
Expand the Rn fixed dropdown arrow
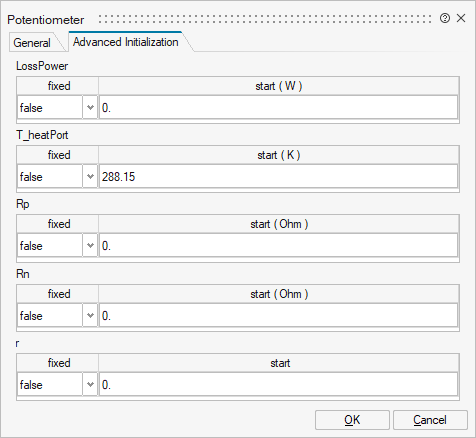click(90, 315)
